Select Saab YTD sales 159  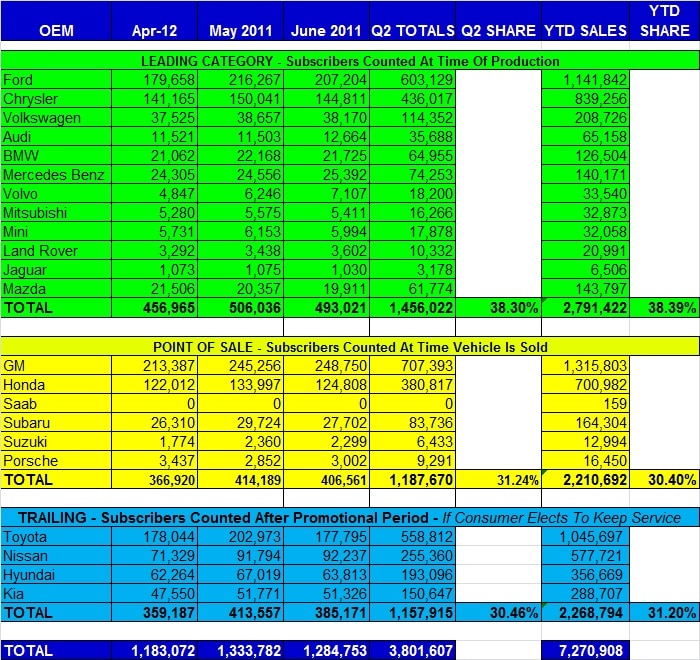pyautogui.click(x=615, y=404)
